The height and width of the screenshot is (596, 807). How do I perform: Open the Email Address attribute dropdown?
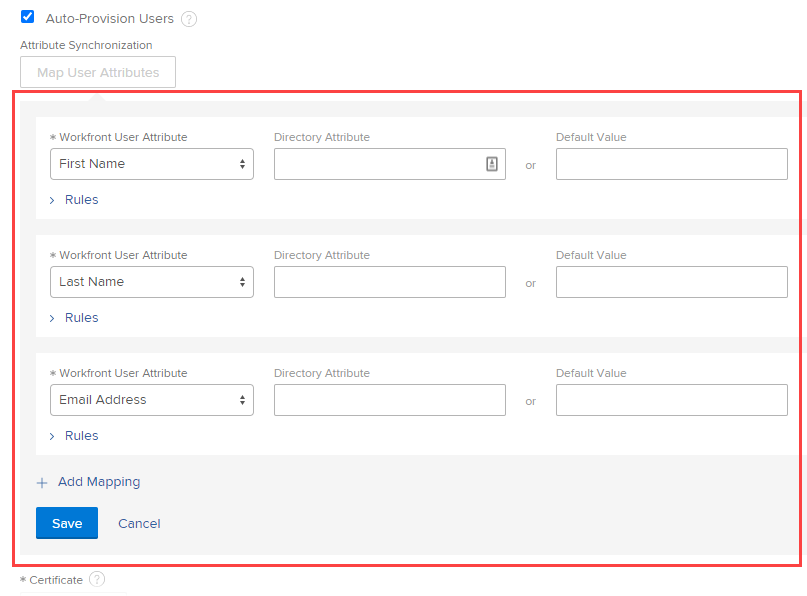[x=152, y=400]
